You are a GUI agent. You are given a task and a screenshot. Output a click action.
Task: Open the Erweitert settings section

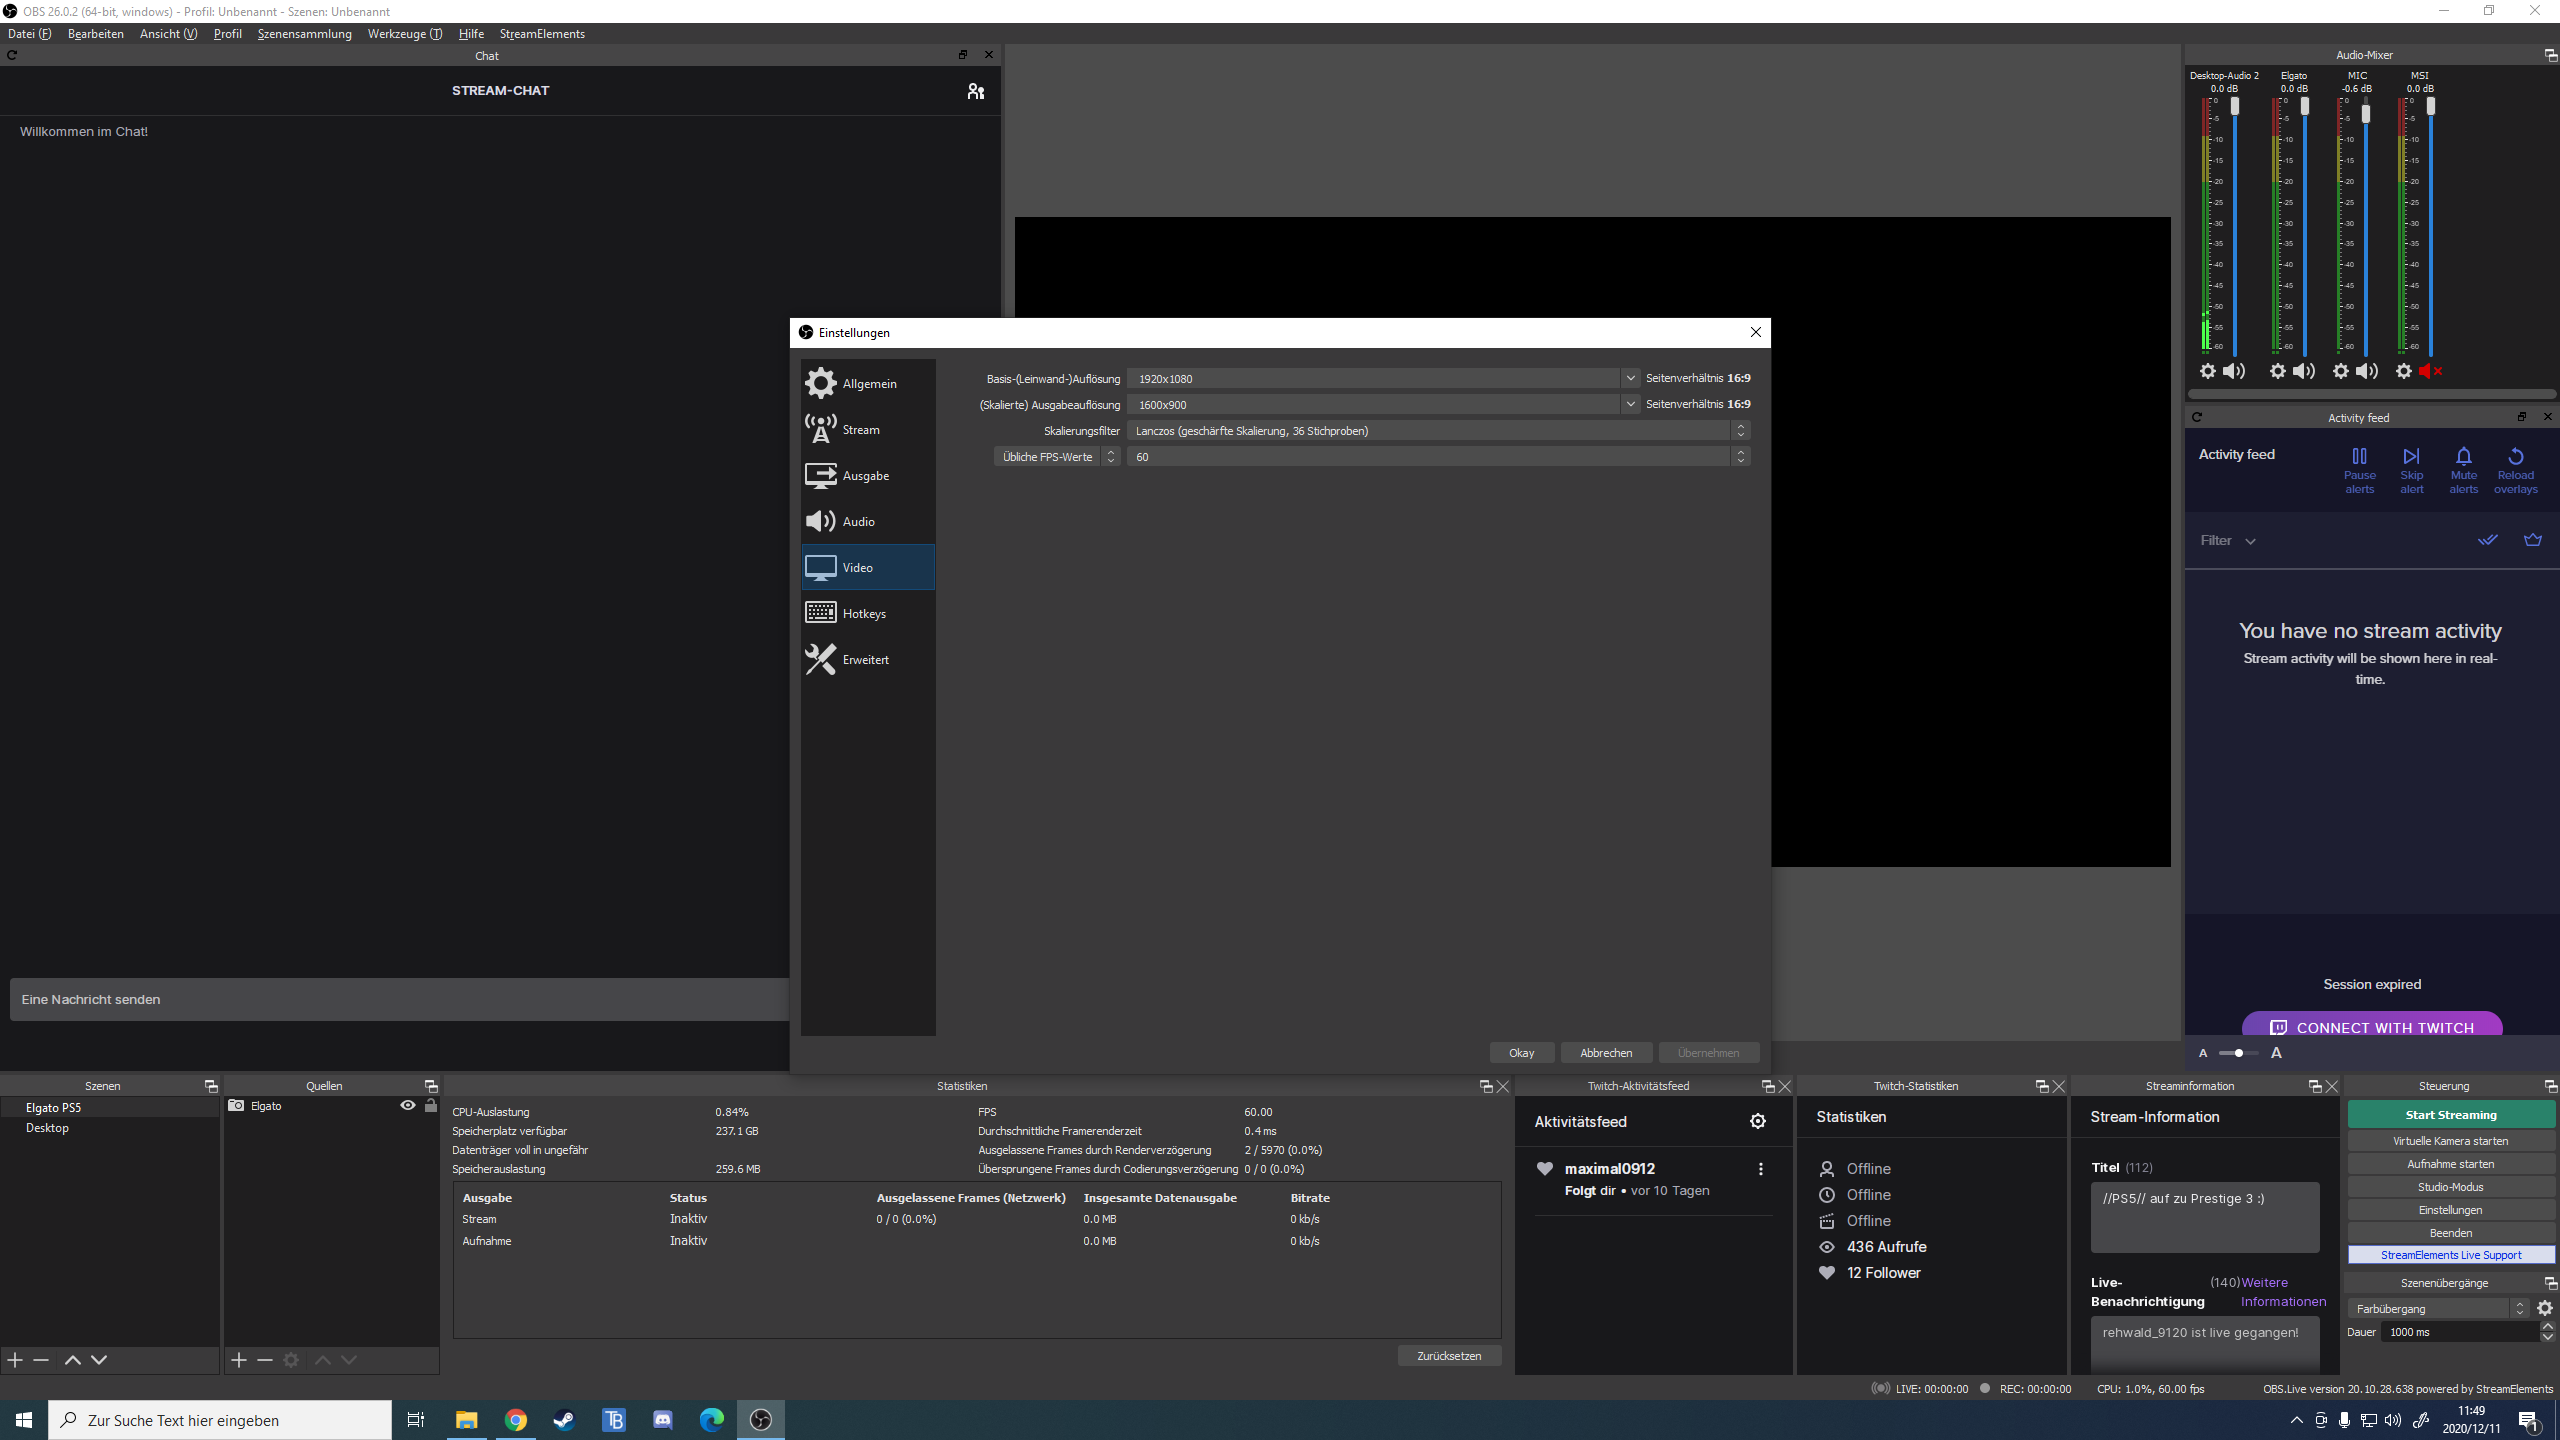866,660
